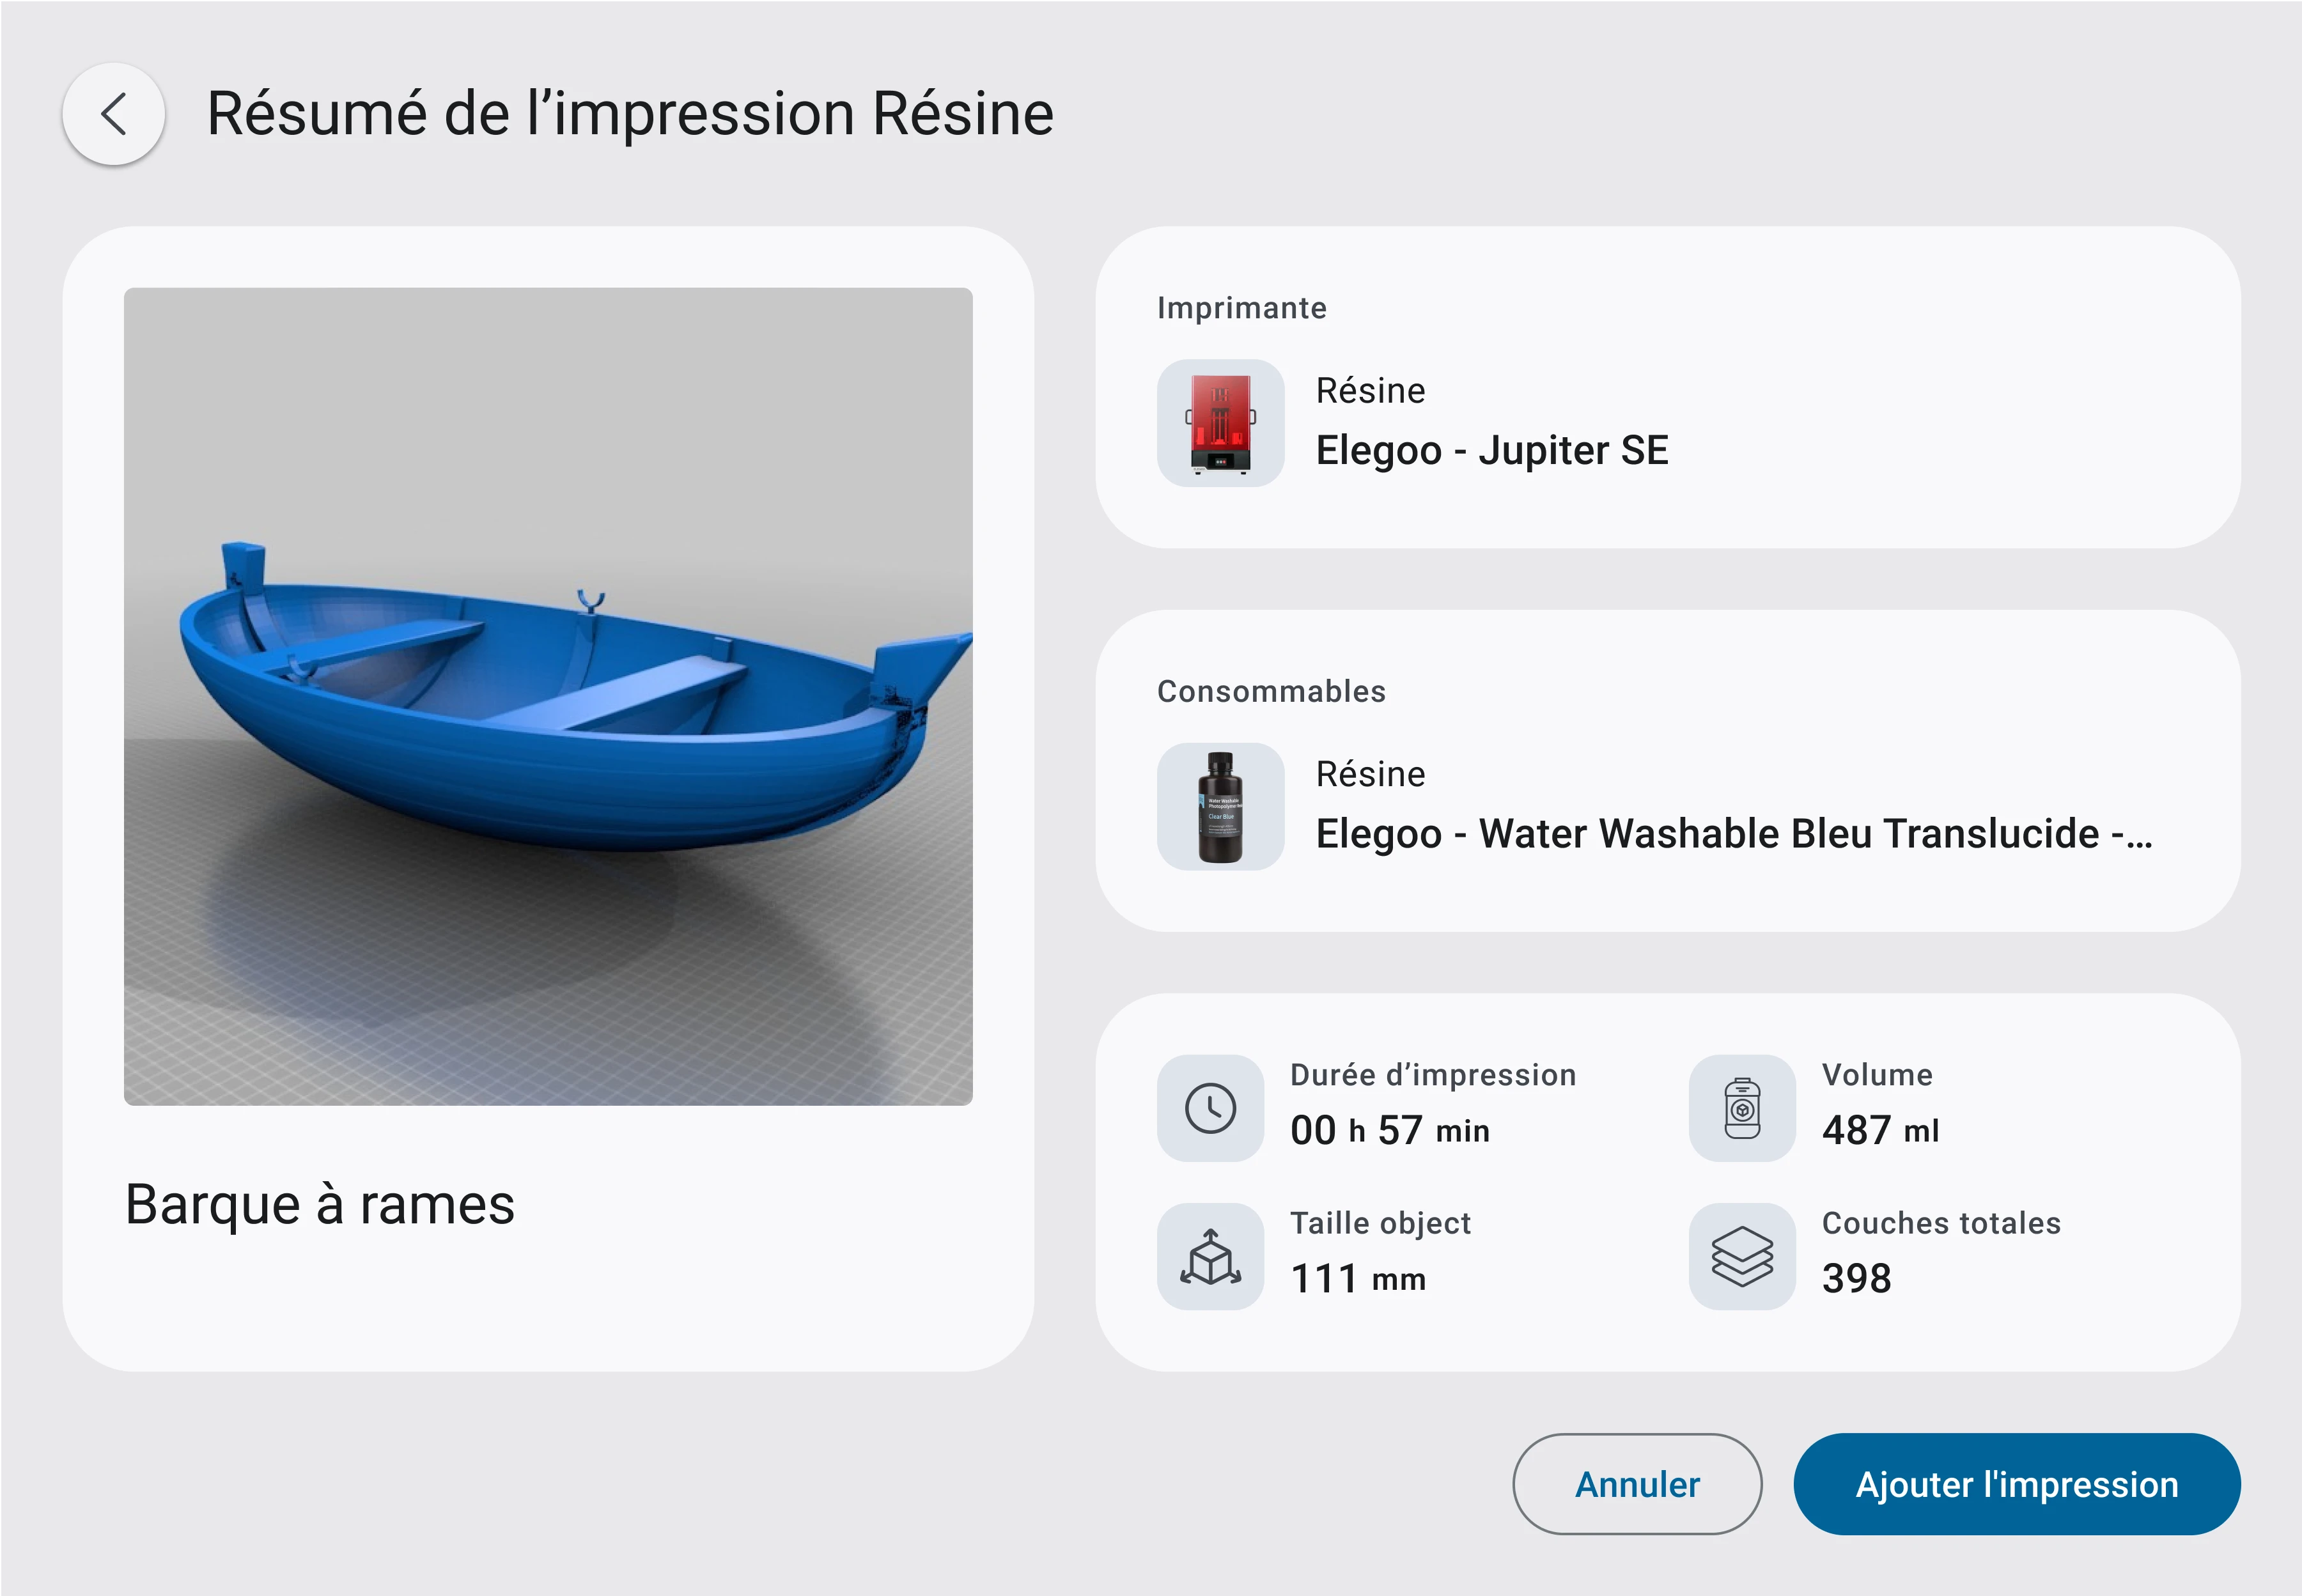Click the Water Washable Bleu Translucide consumable name
Image resolution: width=2302 pixels, height=1596 pixels.
1733,833
